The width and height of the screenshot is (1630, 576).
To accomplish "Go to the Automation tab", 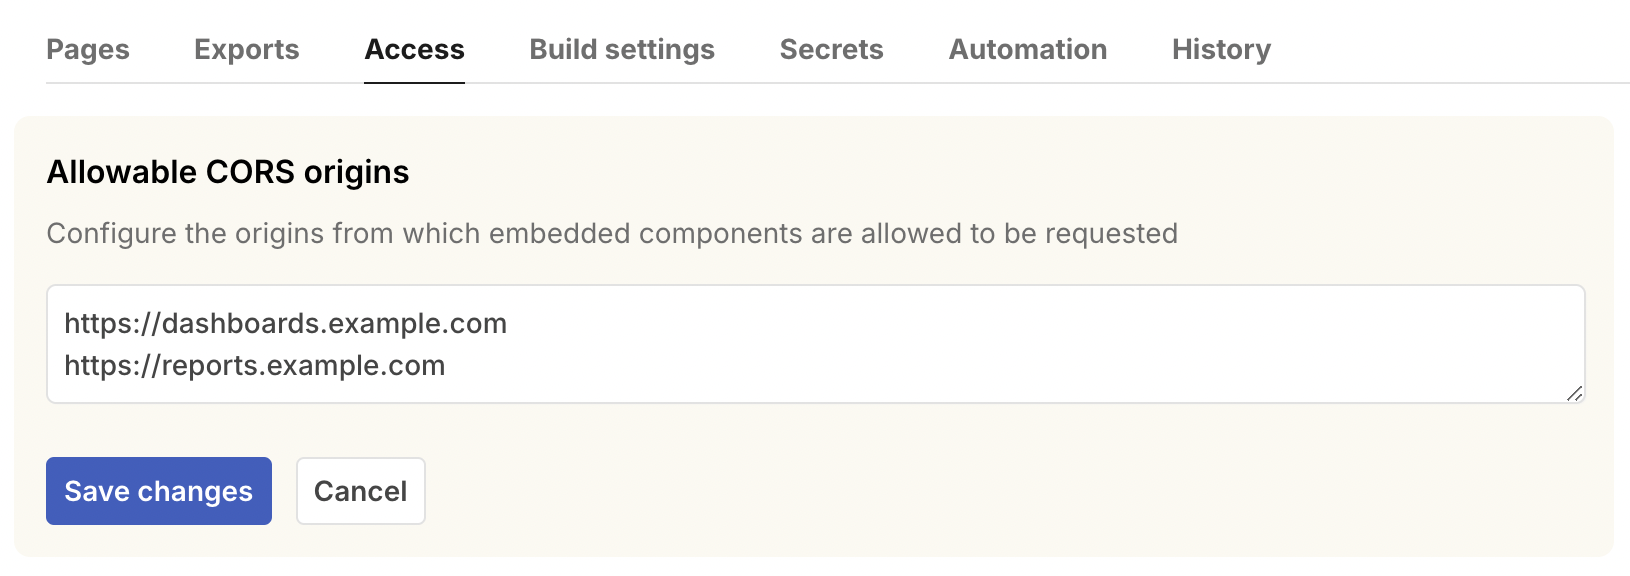I will [x=1027, y=49].
